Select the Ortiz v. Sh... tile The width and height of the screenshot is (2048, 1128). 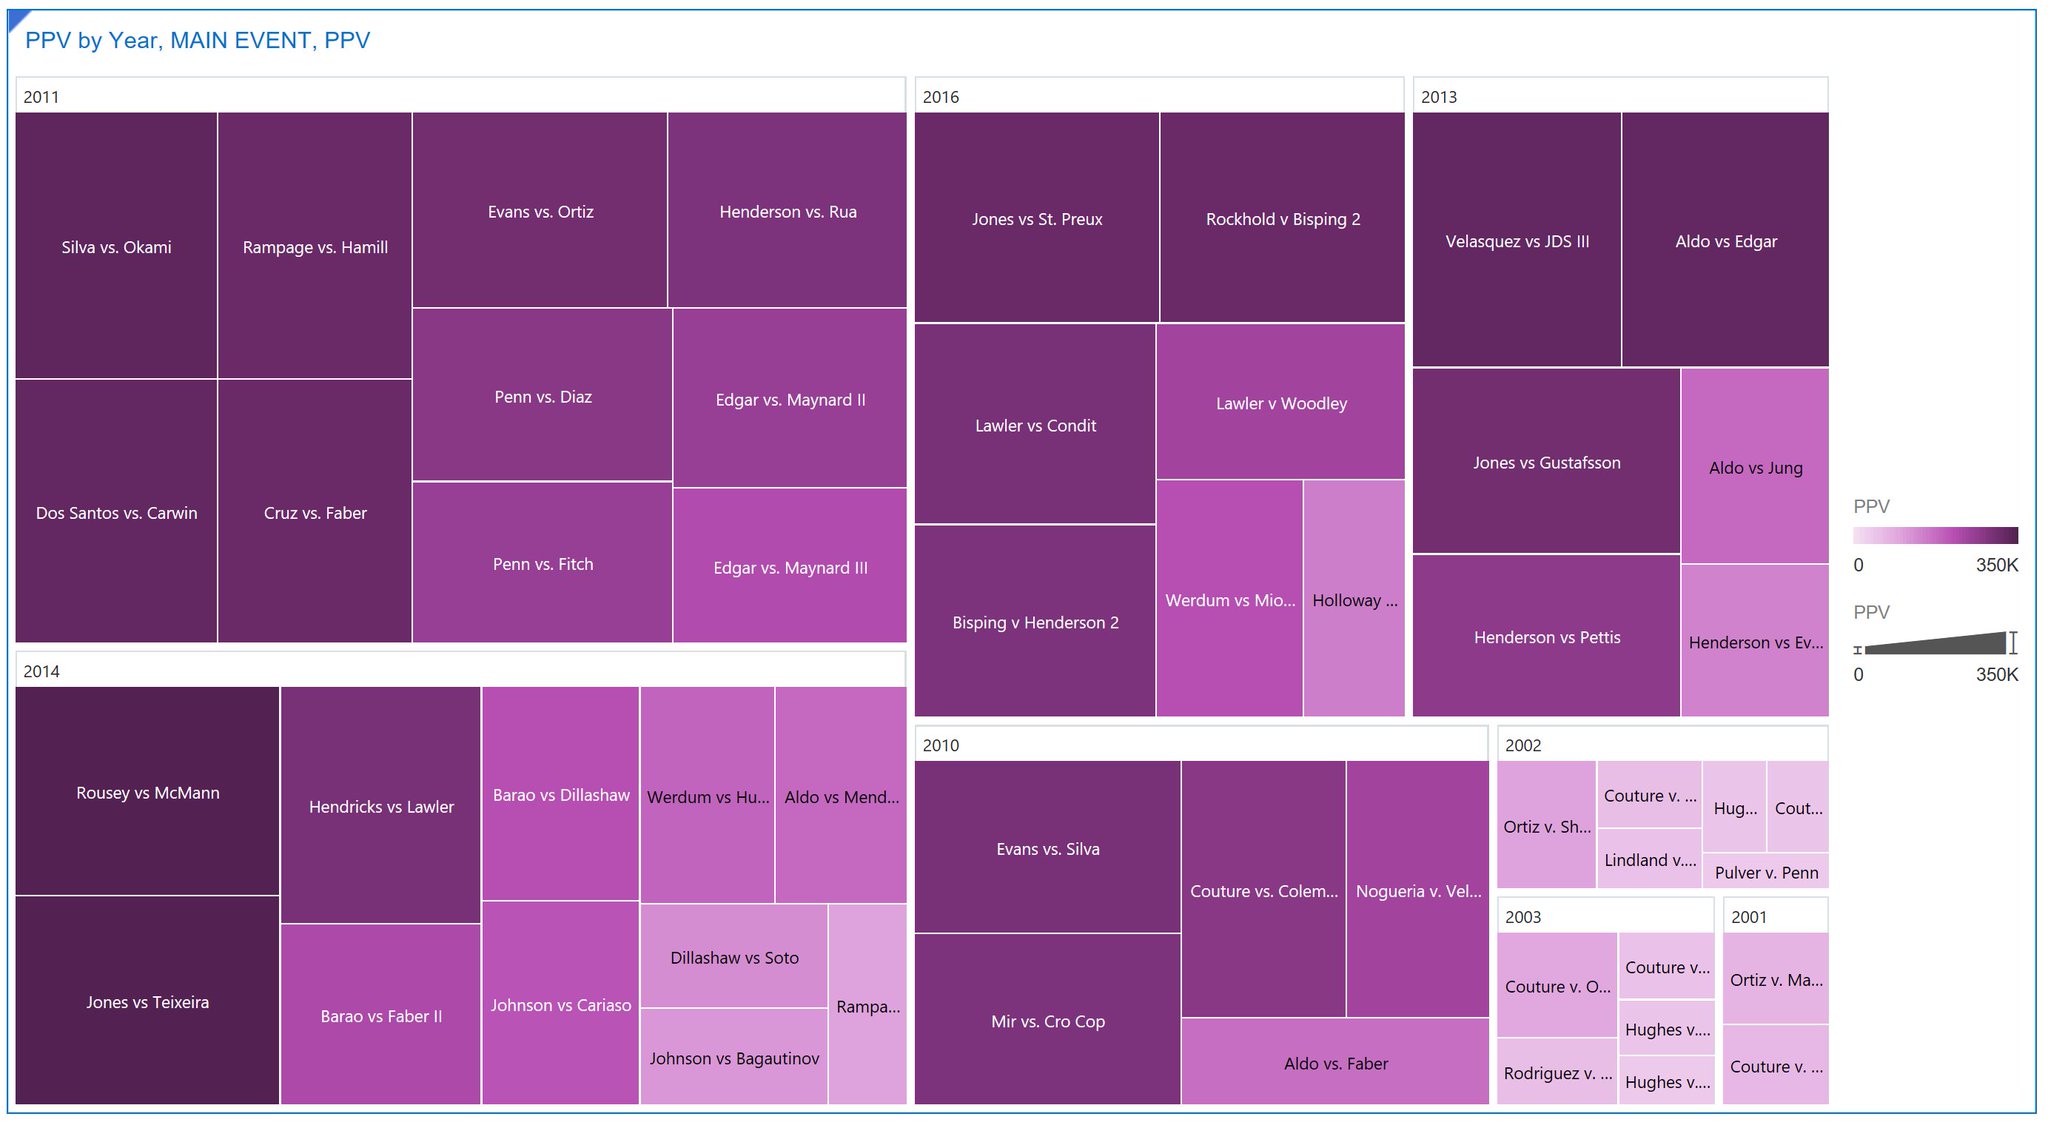tap(1546, 825)
